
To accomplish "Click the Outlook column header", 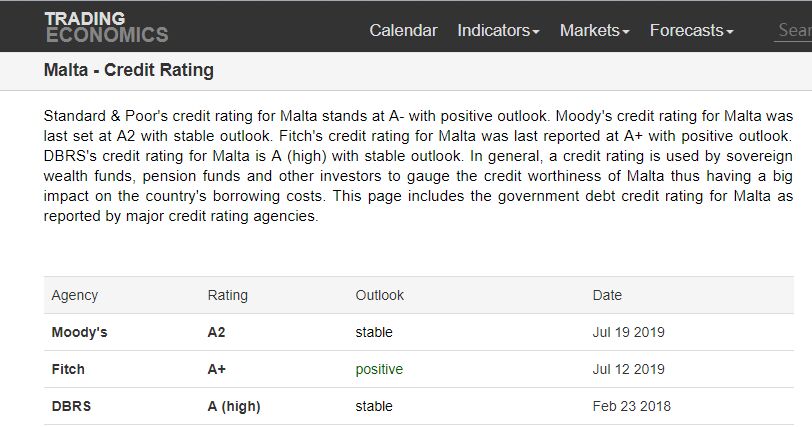I will point(380,295).
